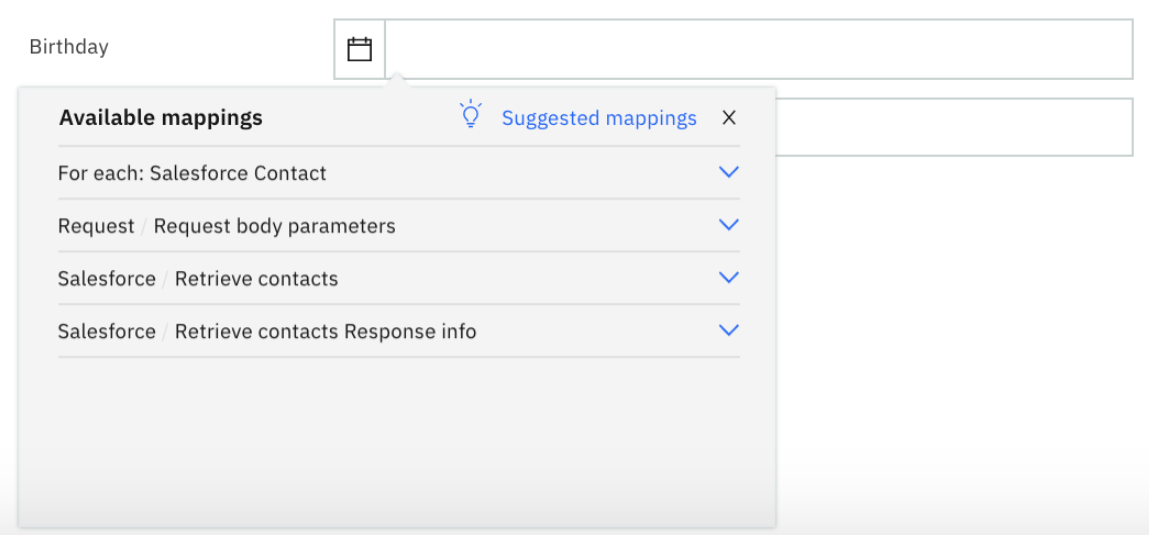
Task: Open the Suggested mappings link
Action: (599, 118)
